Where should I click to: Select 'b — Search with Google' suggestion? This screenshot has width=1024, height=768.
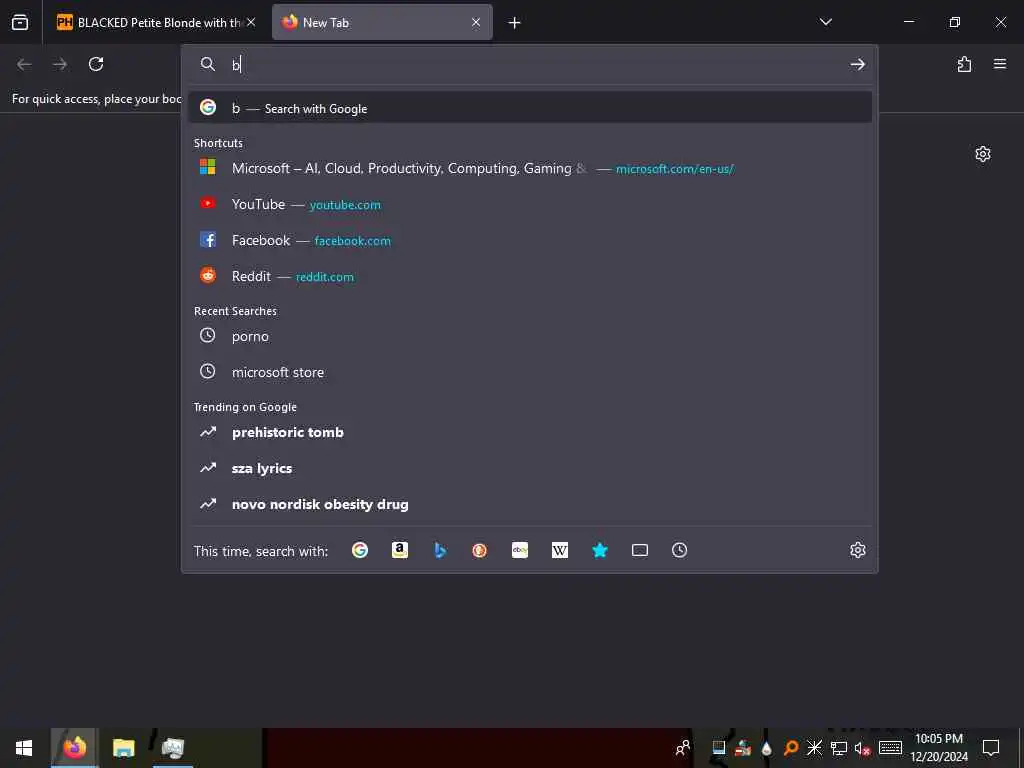[x=530, y=108]
